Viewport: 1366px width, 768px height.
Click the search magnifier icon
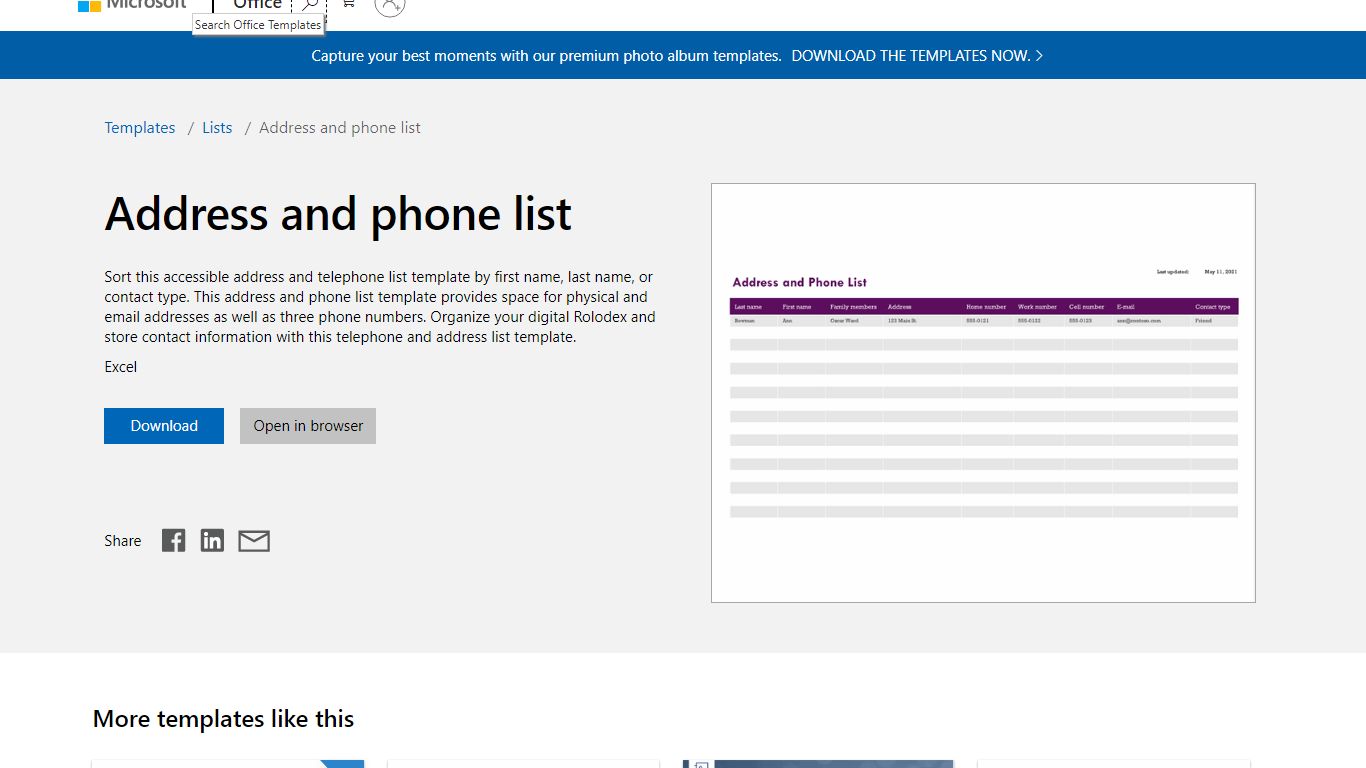point(309,5)
